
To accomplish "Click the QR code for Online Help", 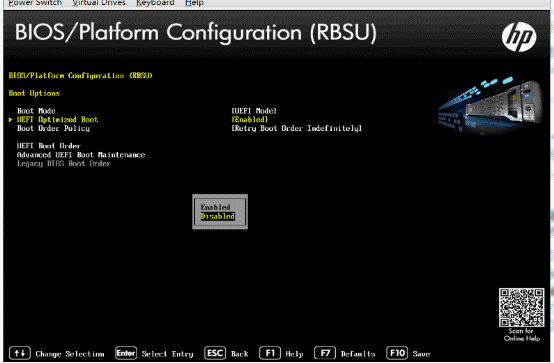I will coord(521,307).
